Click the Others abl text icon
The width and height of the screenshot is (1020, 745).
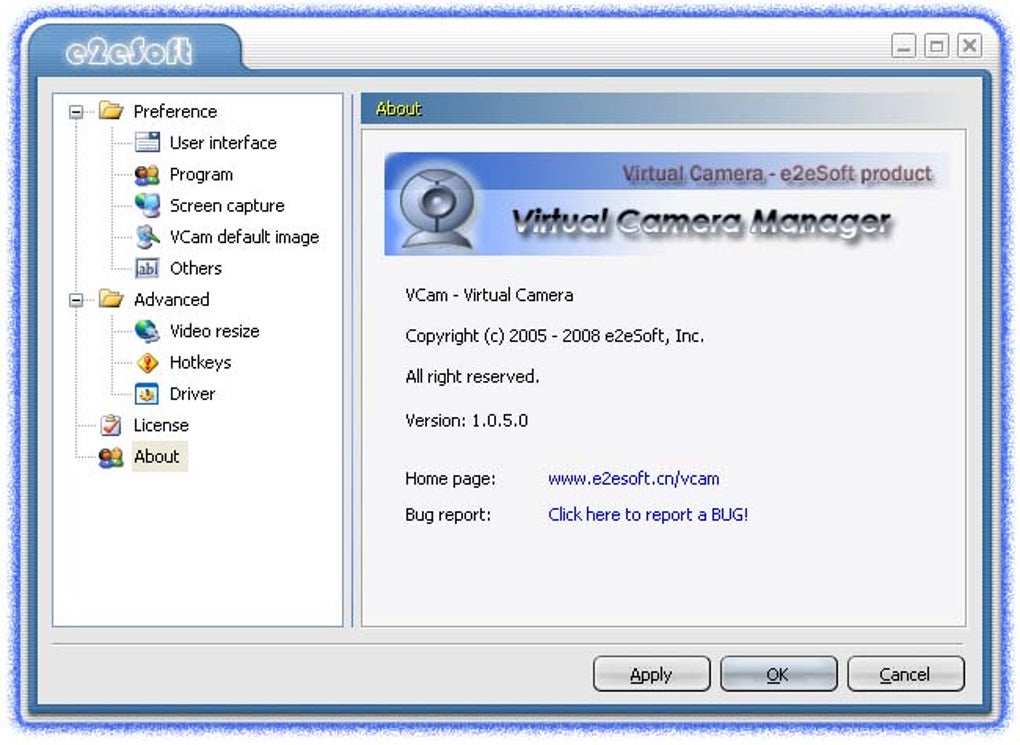[x=147, y=268]
